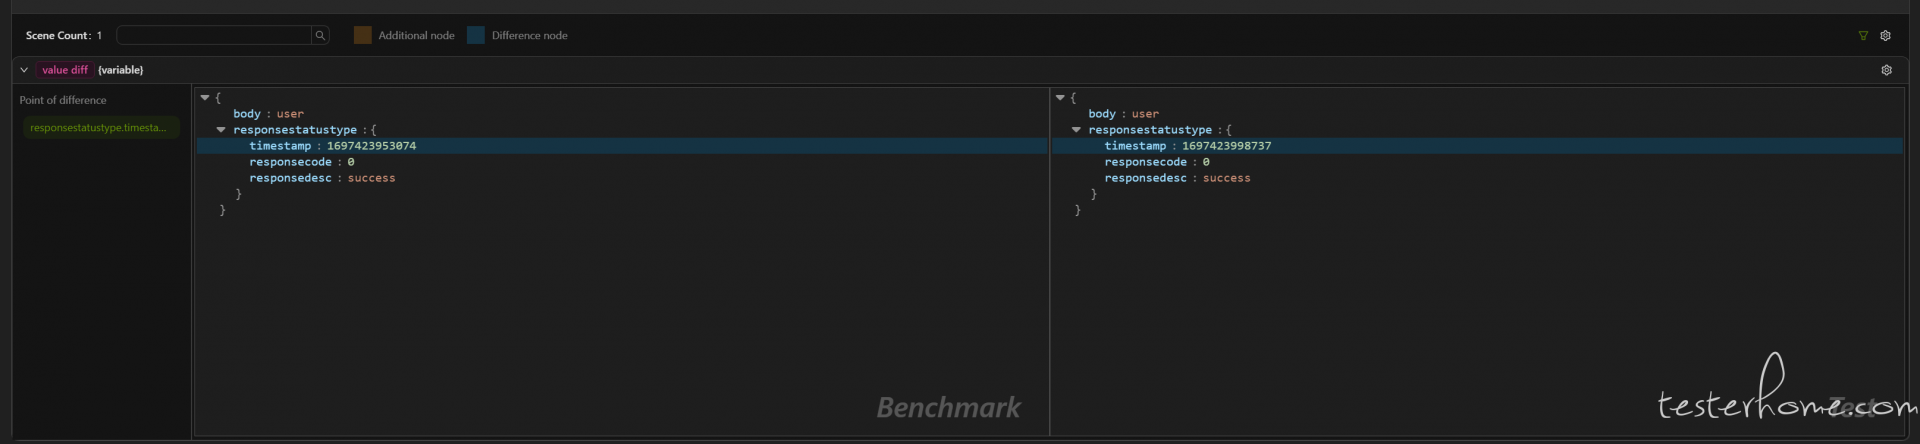Collapse root object in right panel

click(x=1060, y=98)
